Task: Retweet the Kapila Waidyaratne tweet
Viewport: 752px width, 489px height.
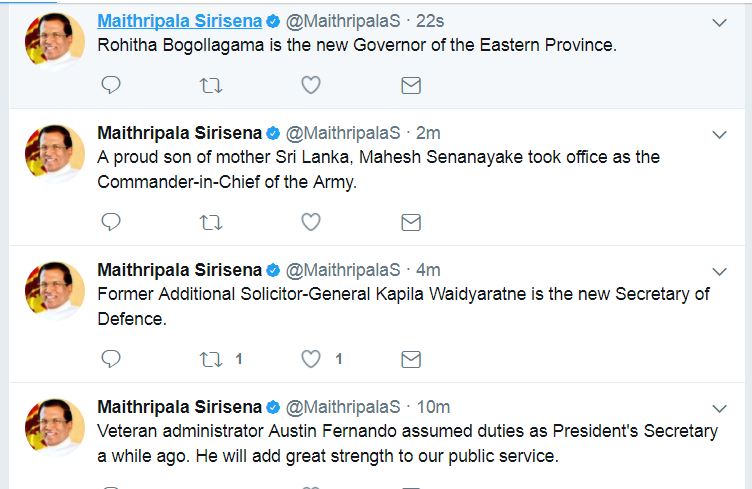Action: 211,358
